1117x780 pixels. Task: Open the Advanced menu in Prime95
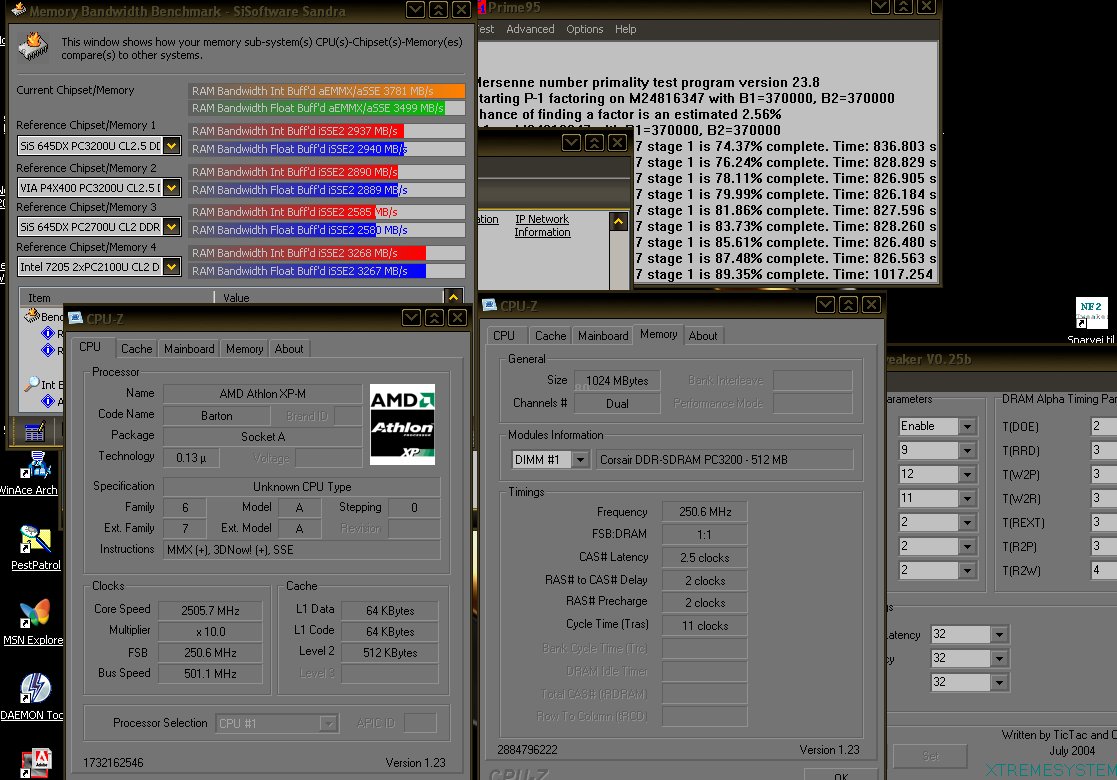point(530,29)
